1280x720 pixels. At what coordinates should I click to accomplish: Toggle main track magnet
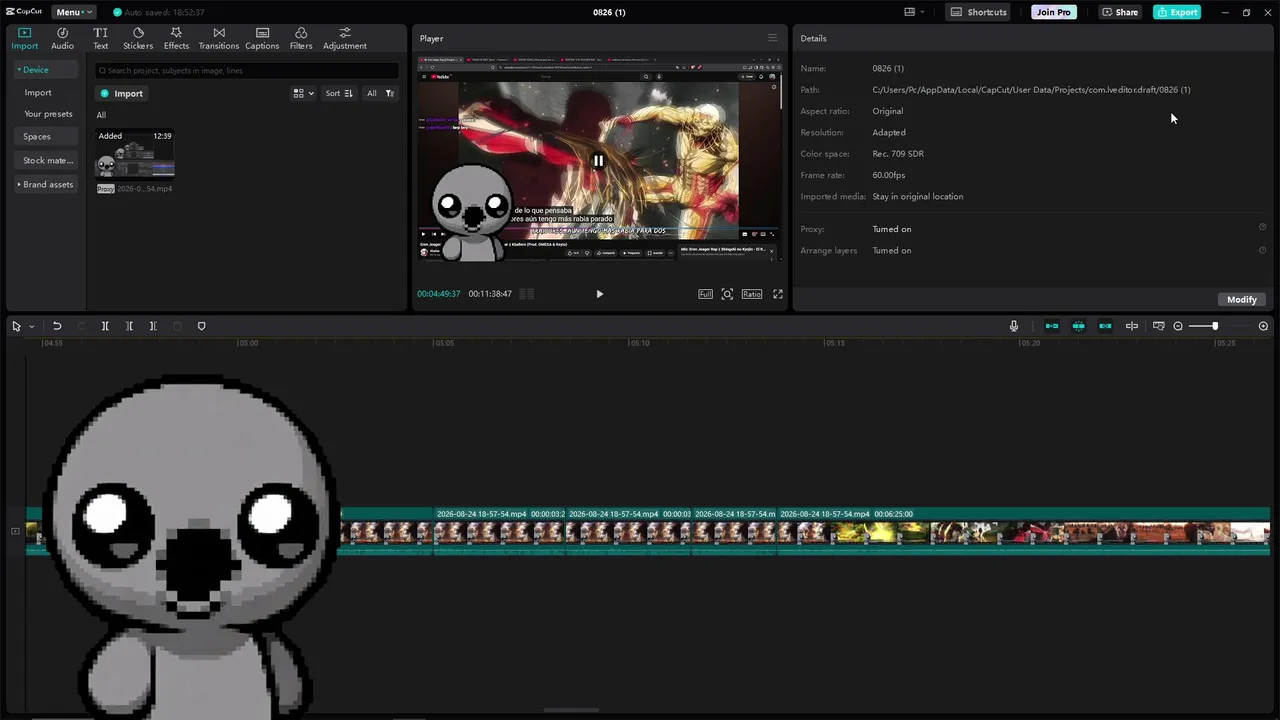point(1052,326)
